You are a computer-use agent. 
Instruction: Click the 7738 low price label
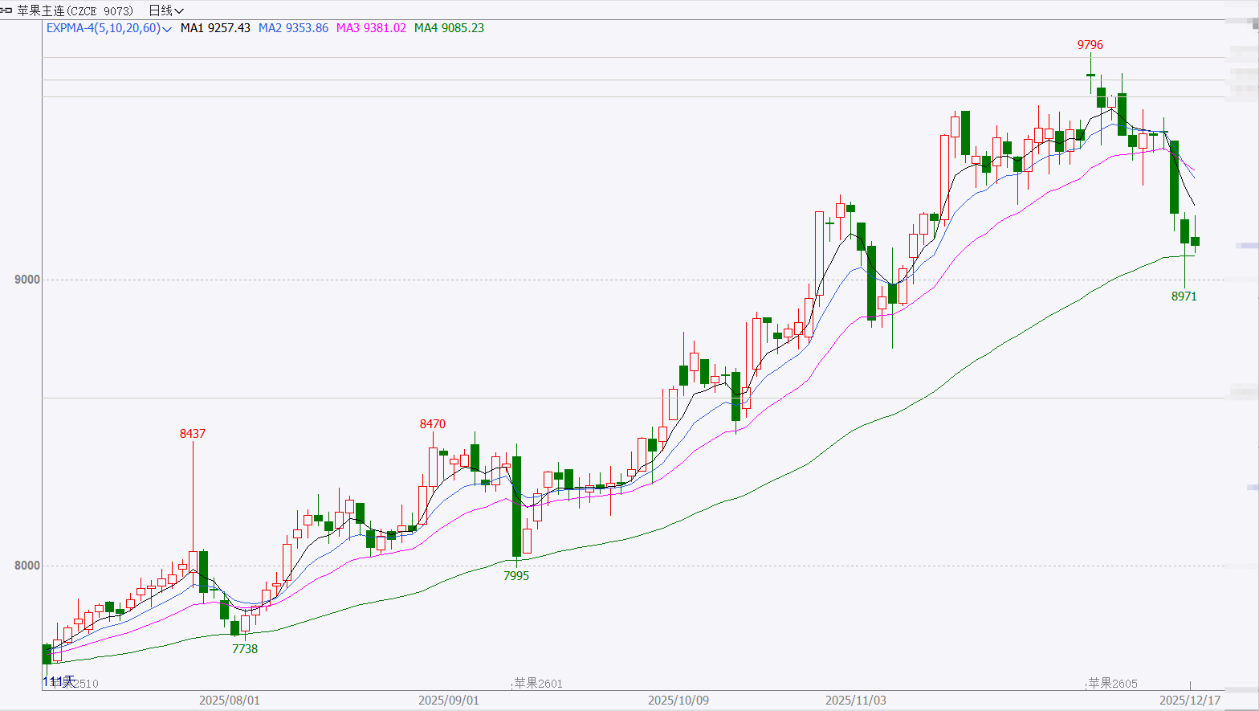click(x=245, y=649)
